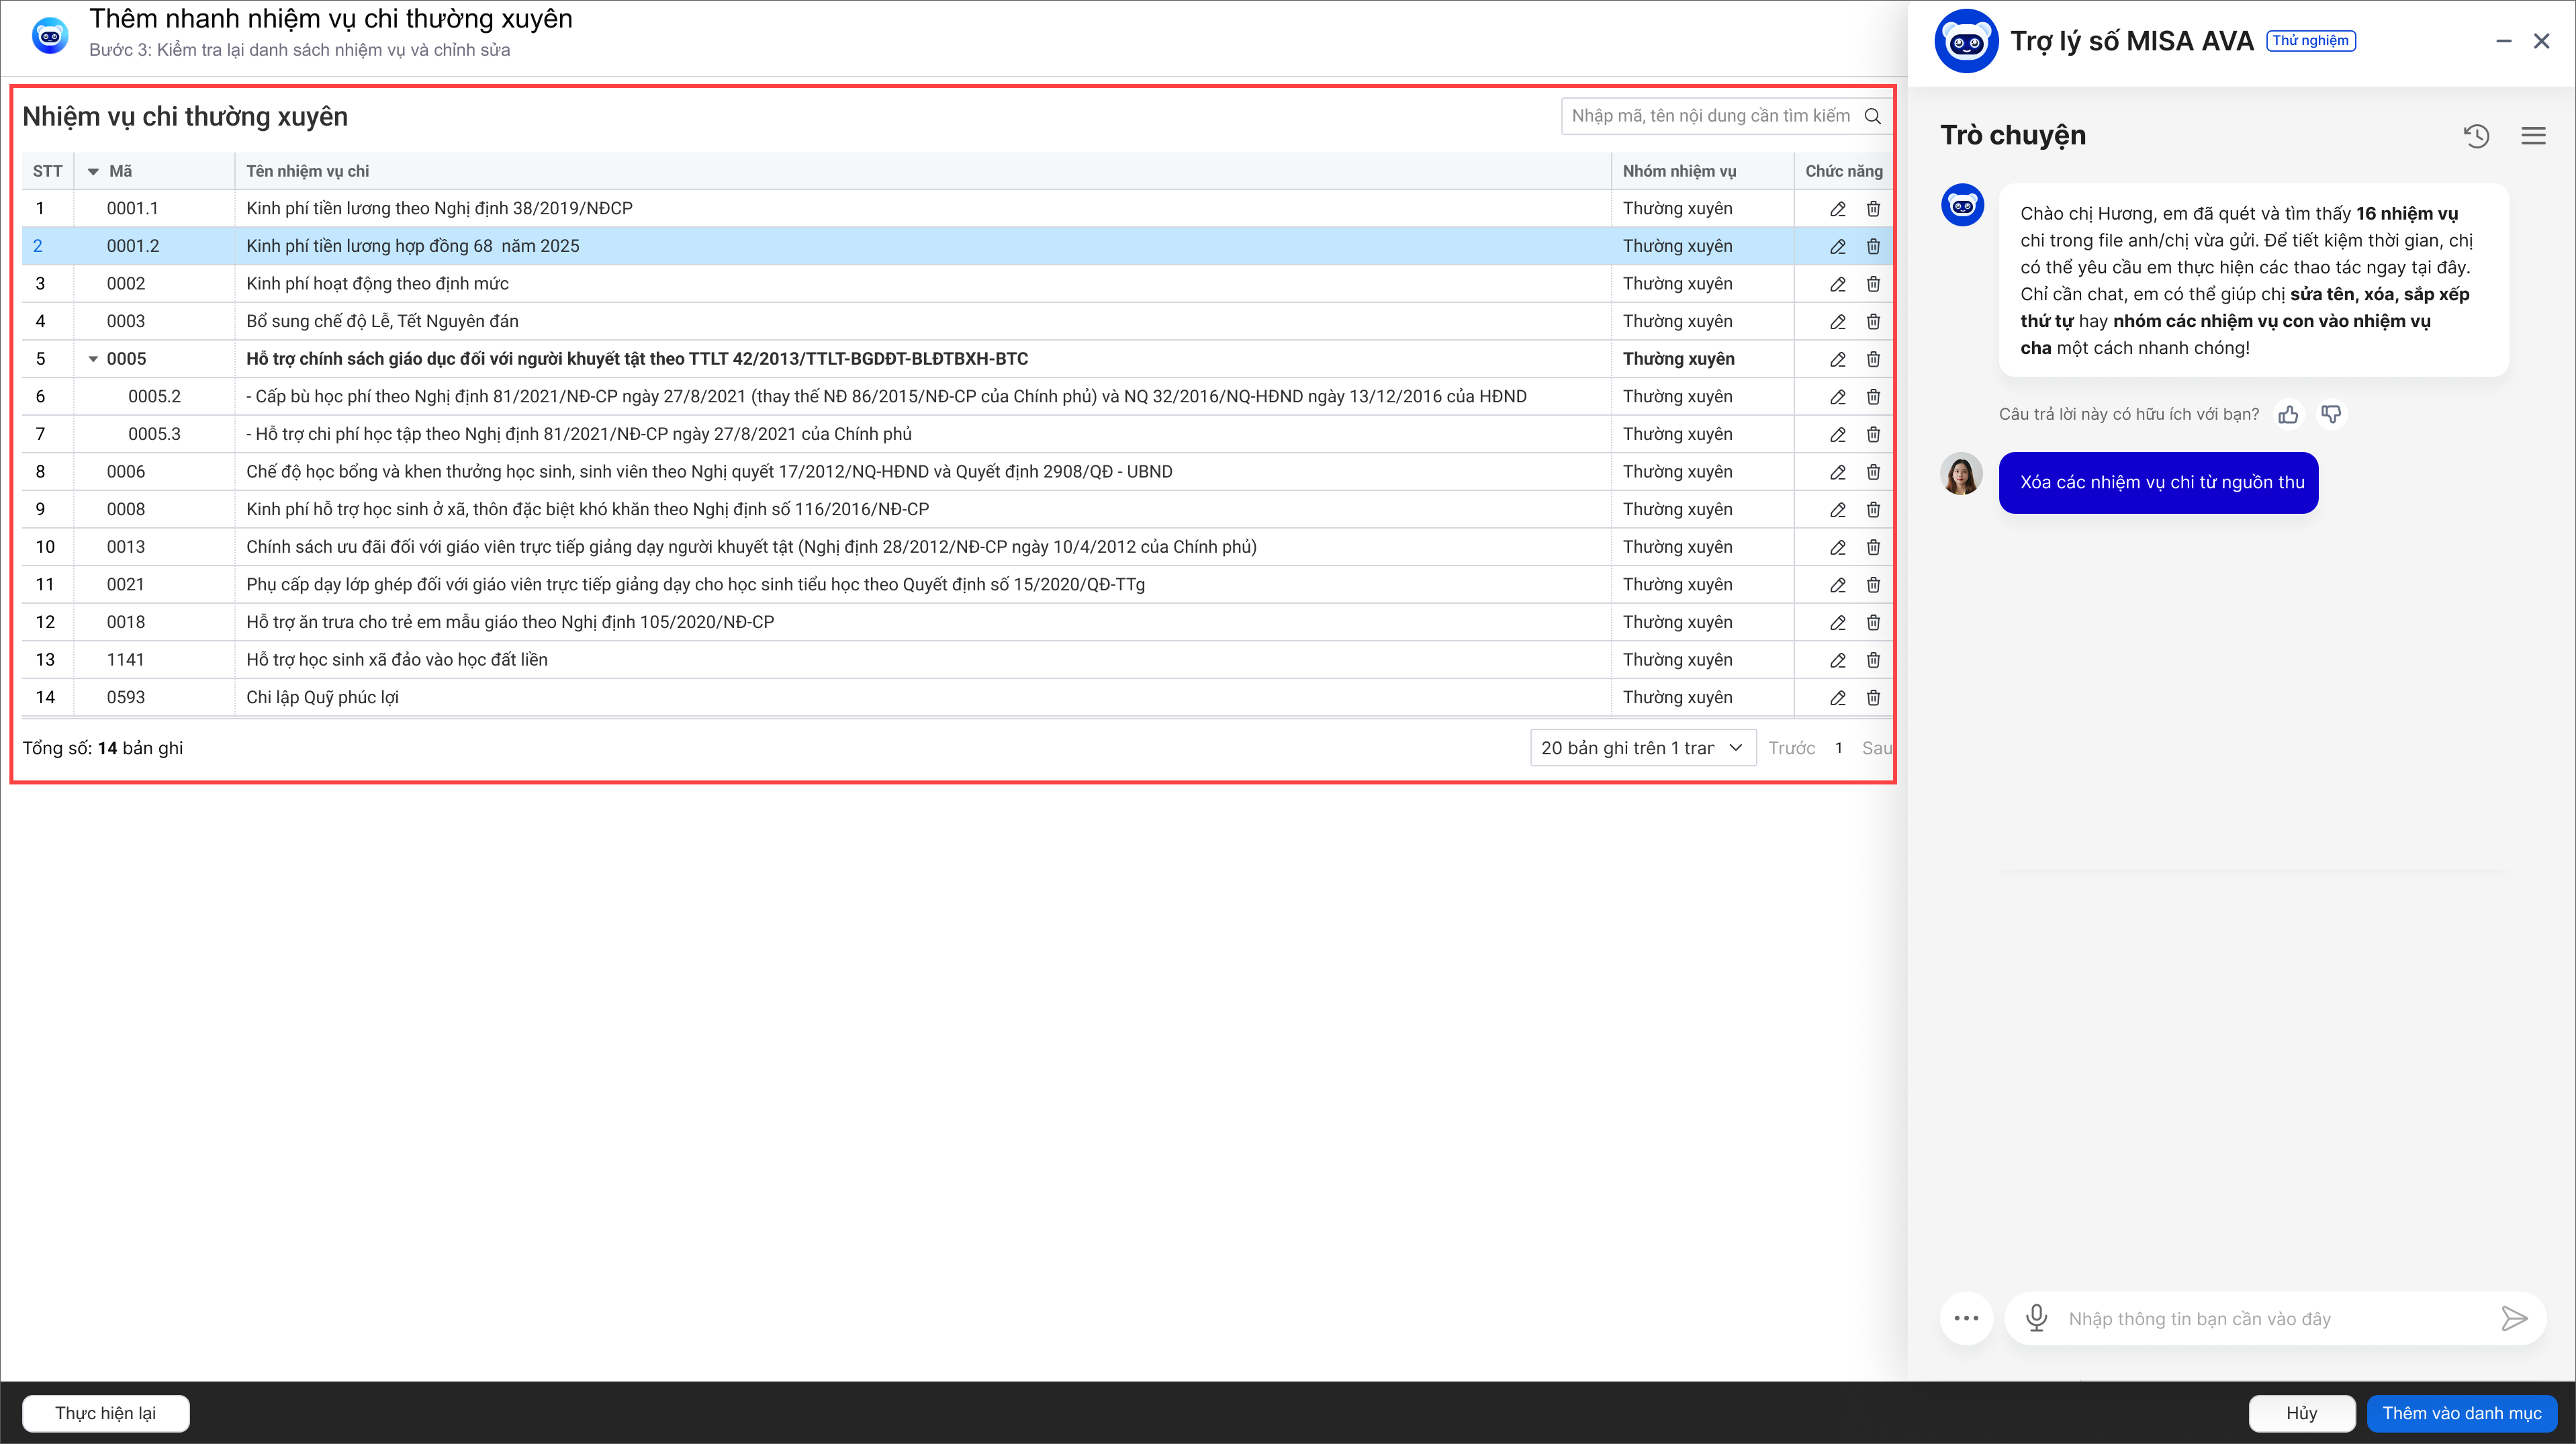Viewport: 2576px width, 1444px height.
Task: Click thumbs up feedback icon
Action: (x=2288, y=414)
